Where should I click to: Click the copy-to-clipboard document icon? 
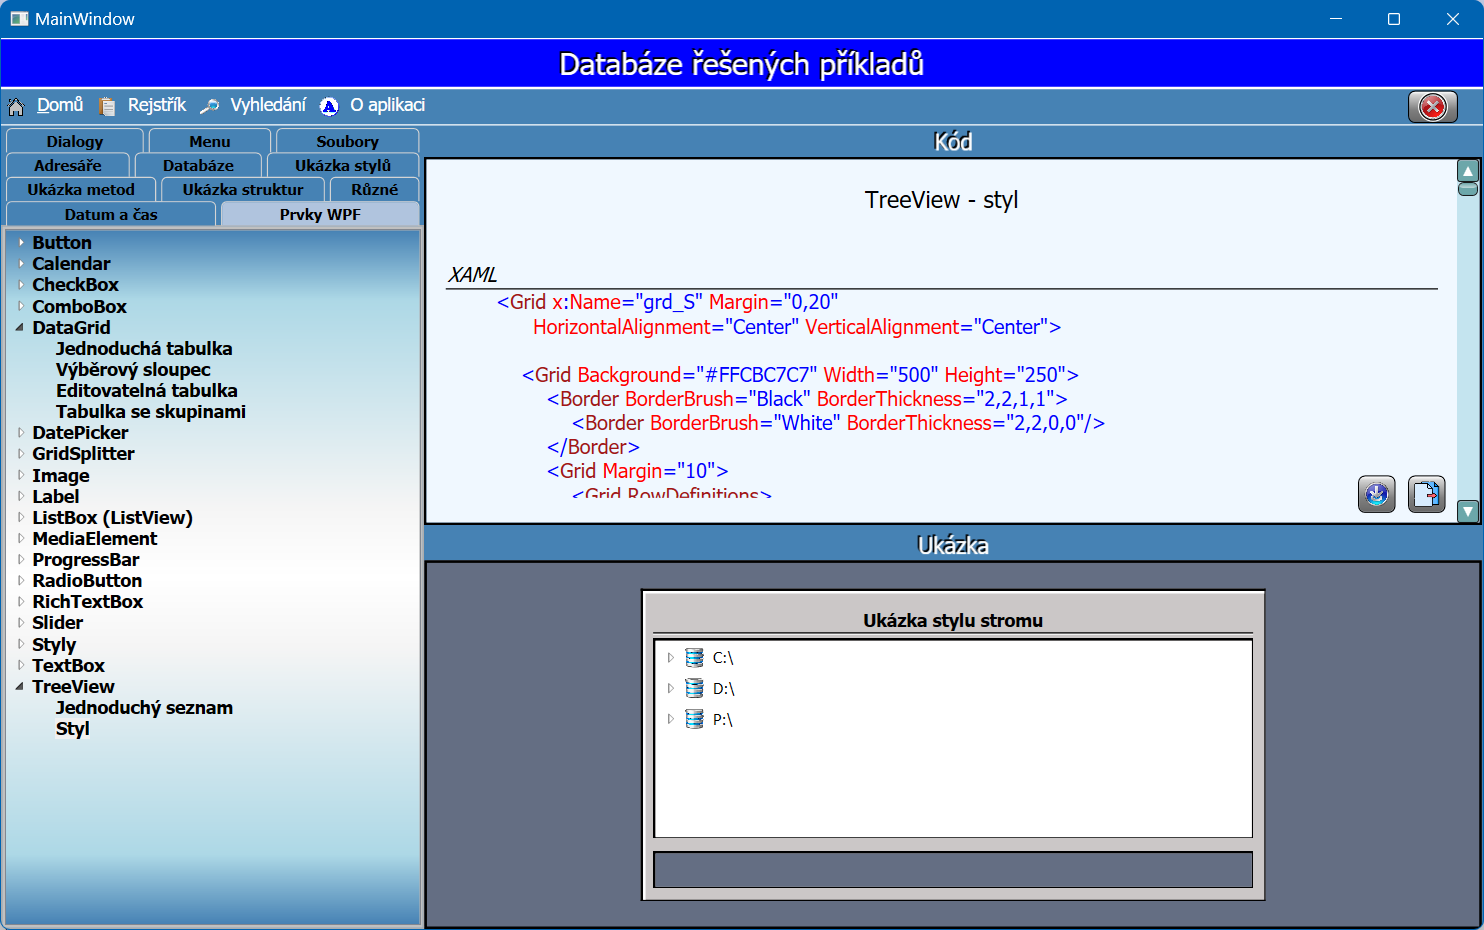click(1427, 494)
